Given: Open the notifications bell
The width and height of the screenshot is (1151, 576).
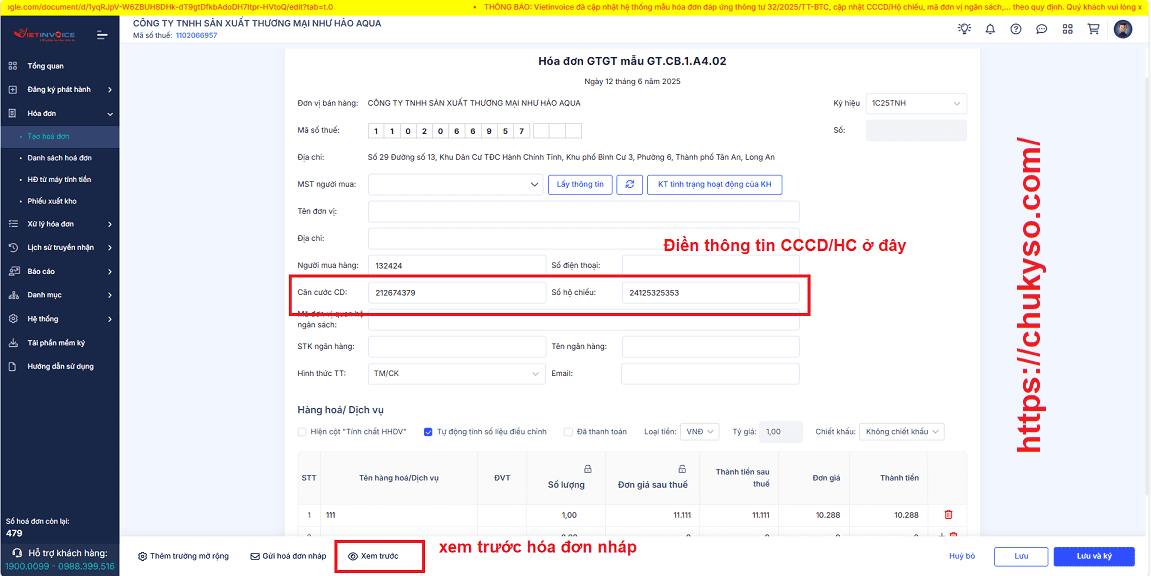Looking at the screenshot, I should pyautogui.click(x=990, y=29).
